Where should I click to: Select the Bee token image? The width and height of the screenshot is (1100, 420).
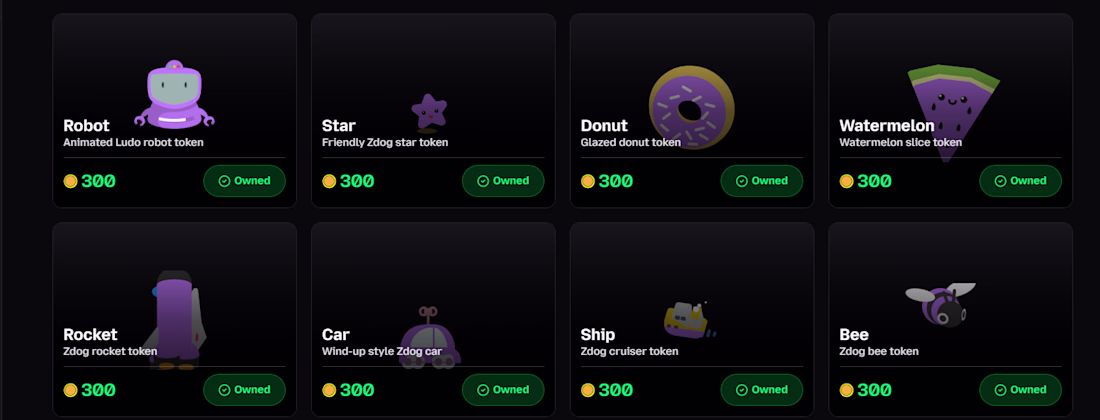940,304
